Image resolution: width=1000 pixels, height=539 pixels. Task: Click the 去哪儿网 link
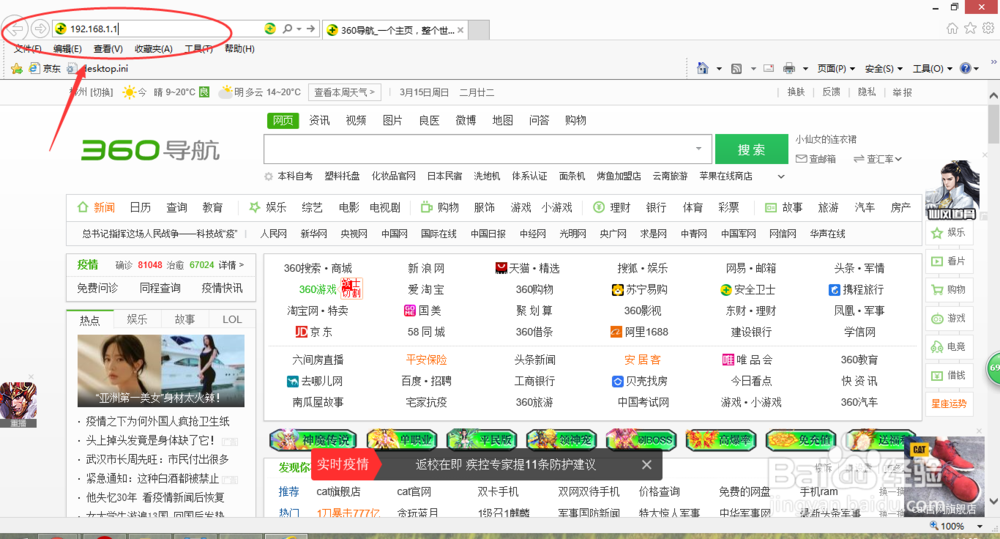coord(315,381)
